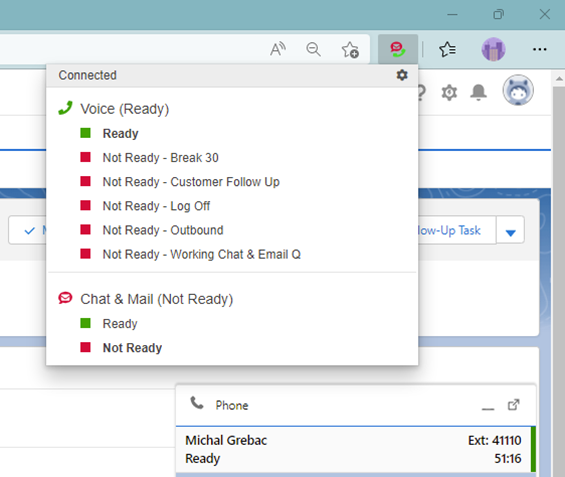Click the green Voice phone icon
The height and width of the screenshot is (477, 565).
coord(65,108)
